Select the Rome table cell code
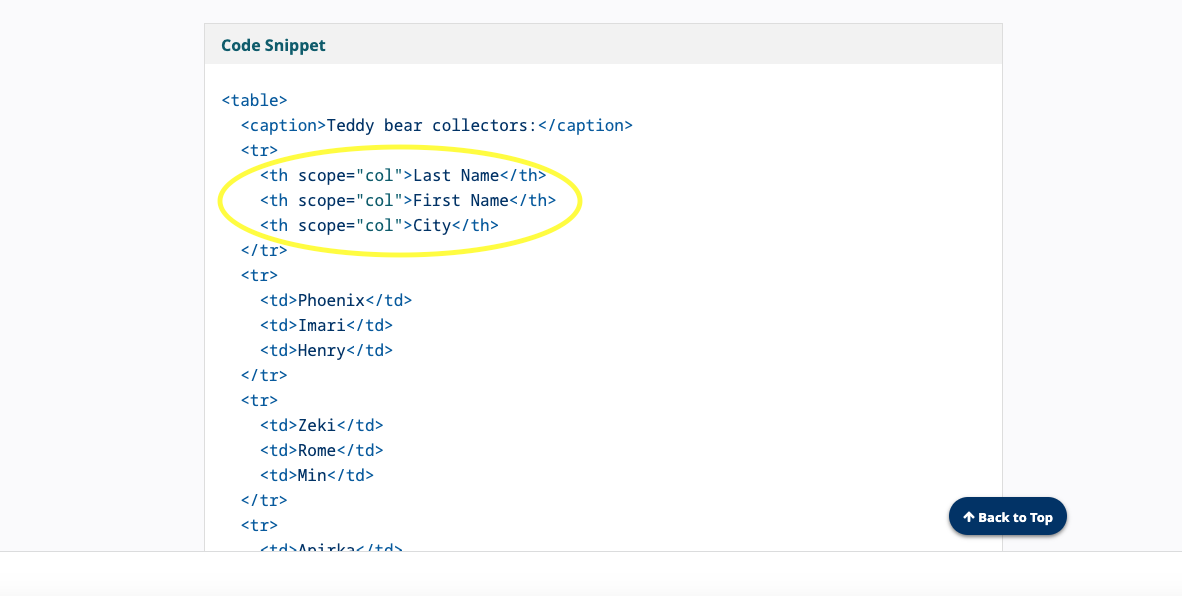 pos(321,450)
